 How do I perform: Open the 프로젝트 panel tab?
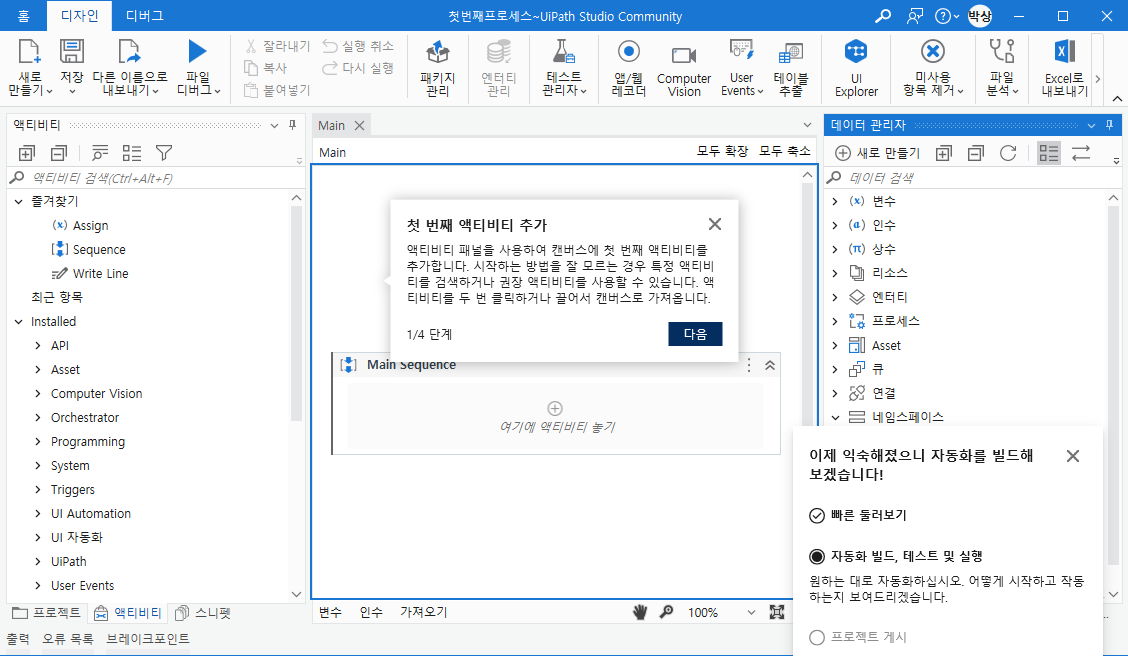pyautogui.click(x=47, y=613)
